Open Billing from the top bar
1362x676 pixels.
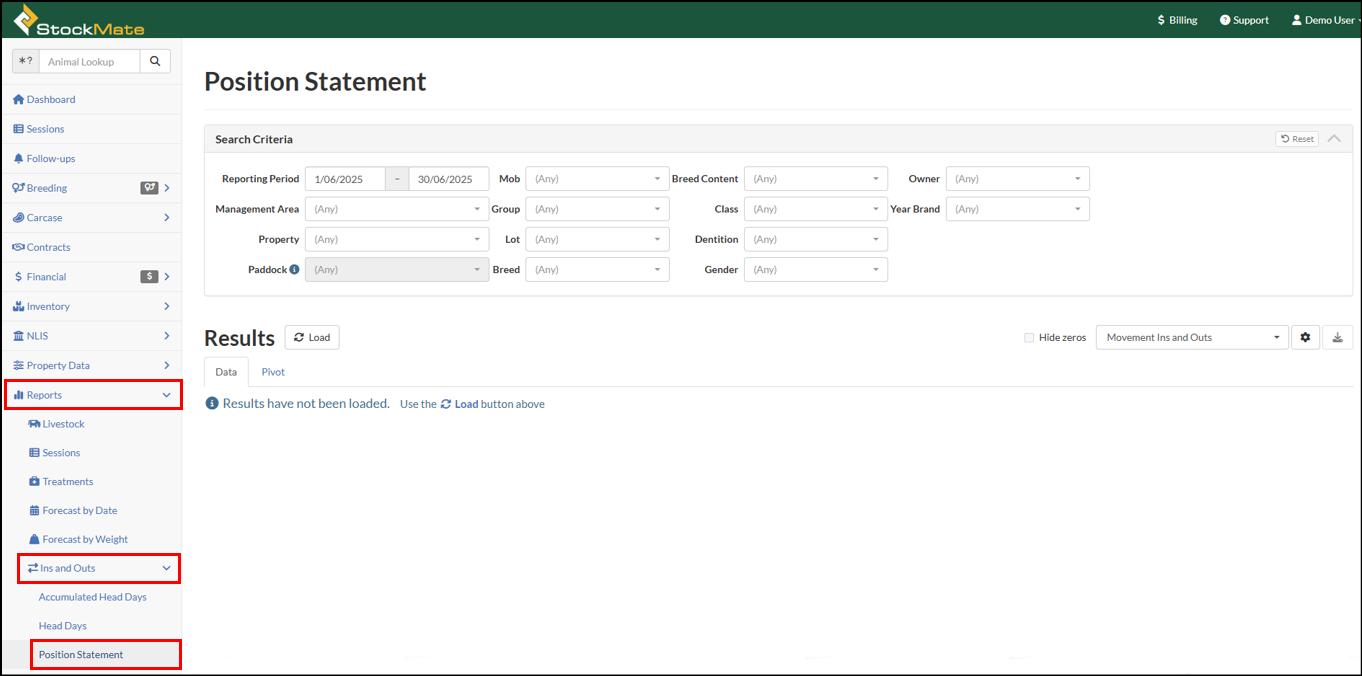(1176, 20)
